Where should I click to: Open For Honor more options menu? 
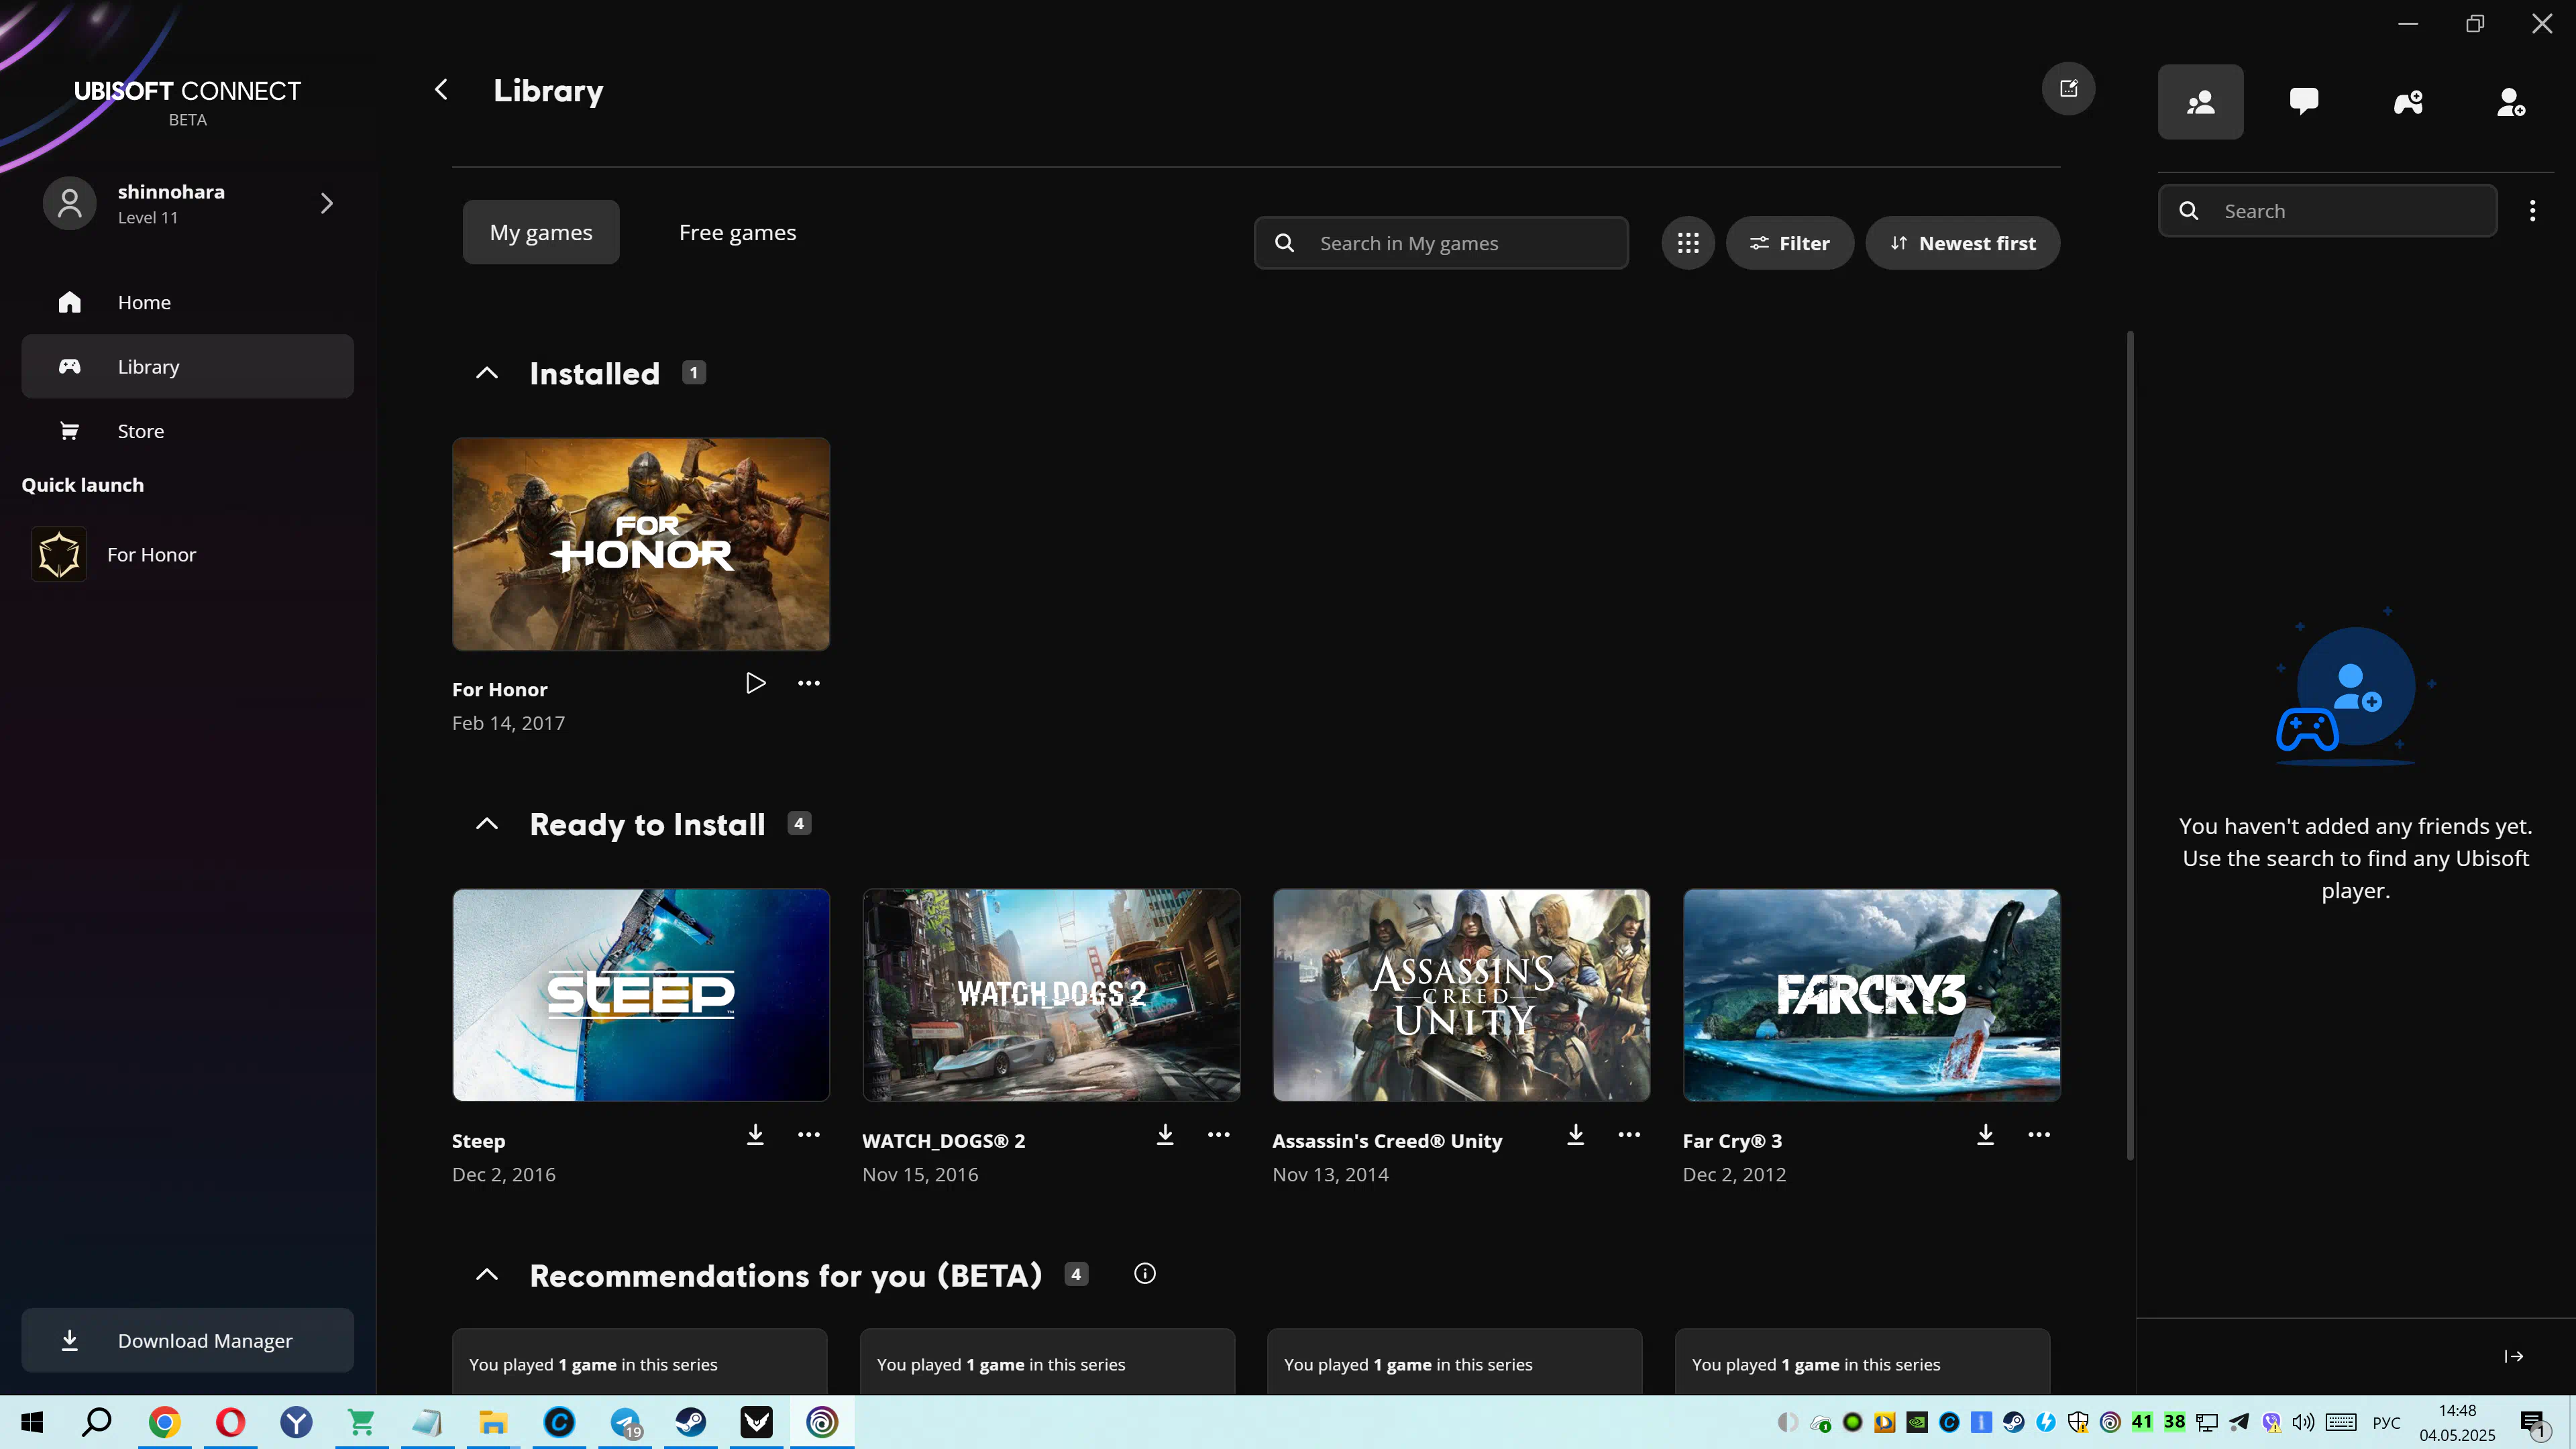click(x=809, y=683)
